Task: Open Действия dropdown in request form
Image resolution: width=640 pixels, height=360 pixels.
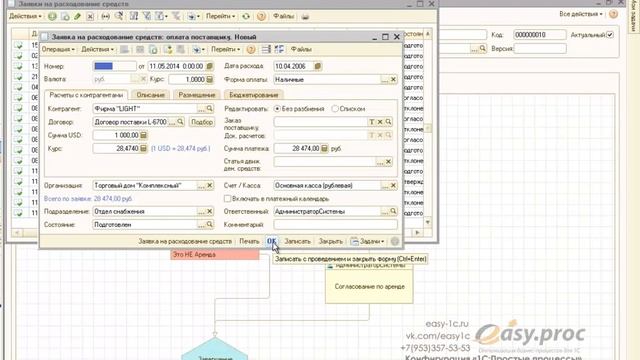Action: [x=97, y=49]
